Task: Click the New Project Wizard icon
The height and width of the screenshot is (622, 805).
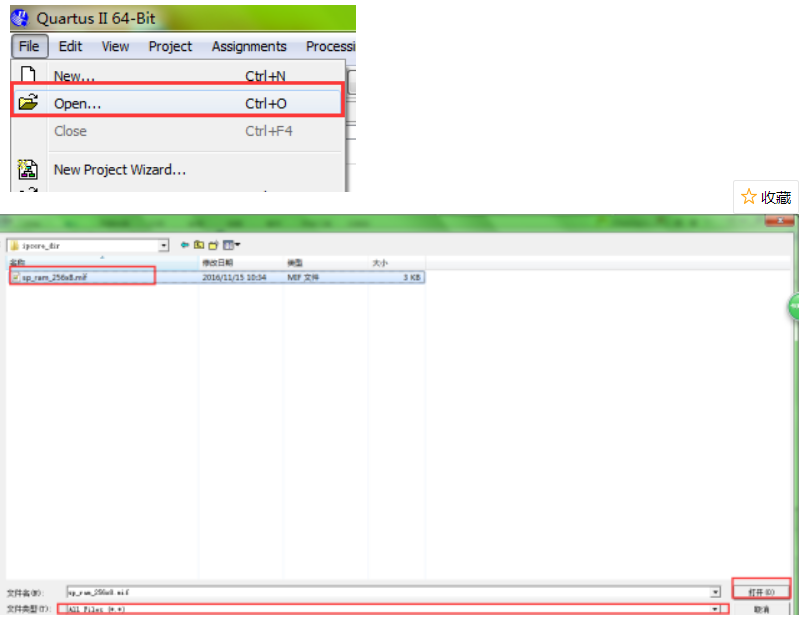Action: (x=28, y=169)
